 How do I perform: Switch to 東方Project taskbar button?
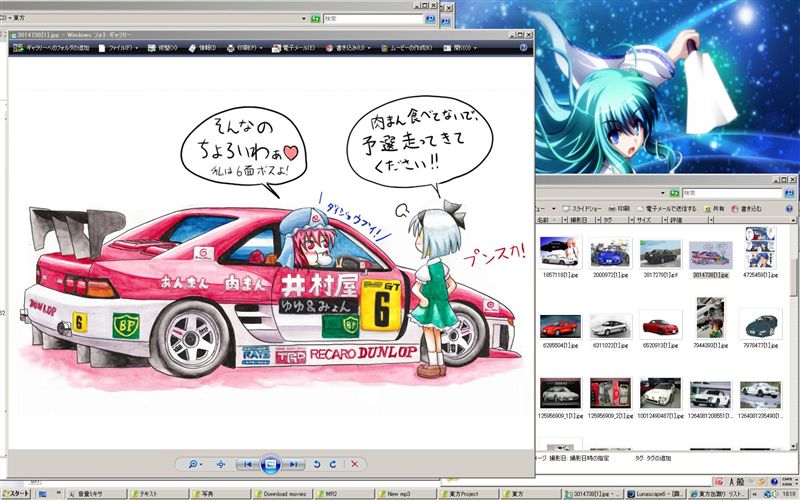[x=468, y=494]
